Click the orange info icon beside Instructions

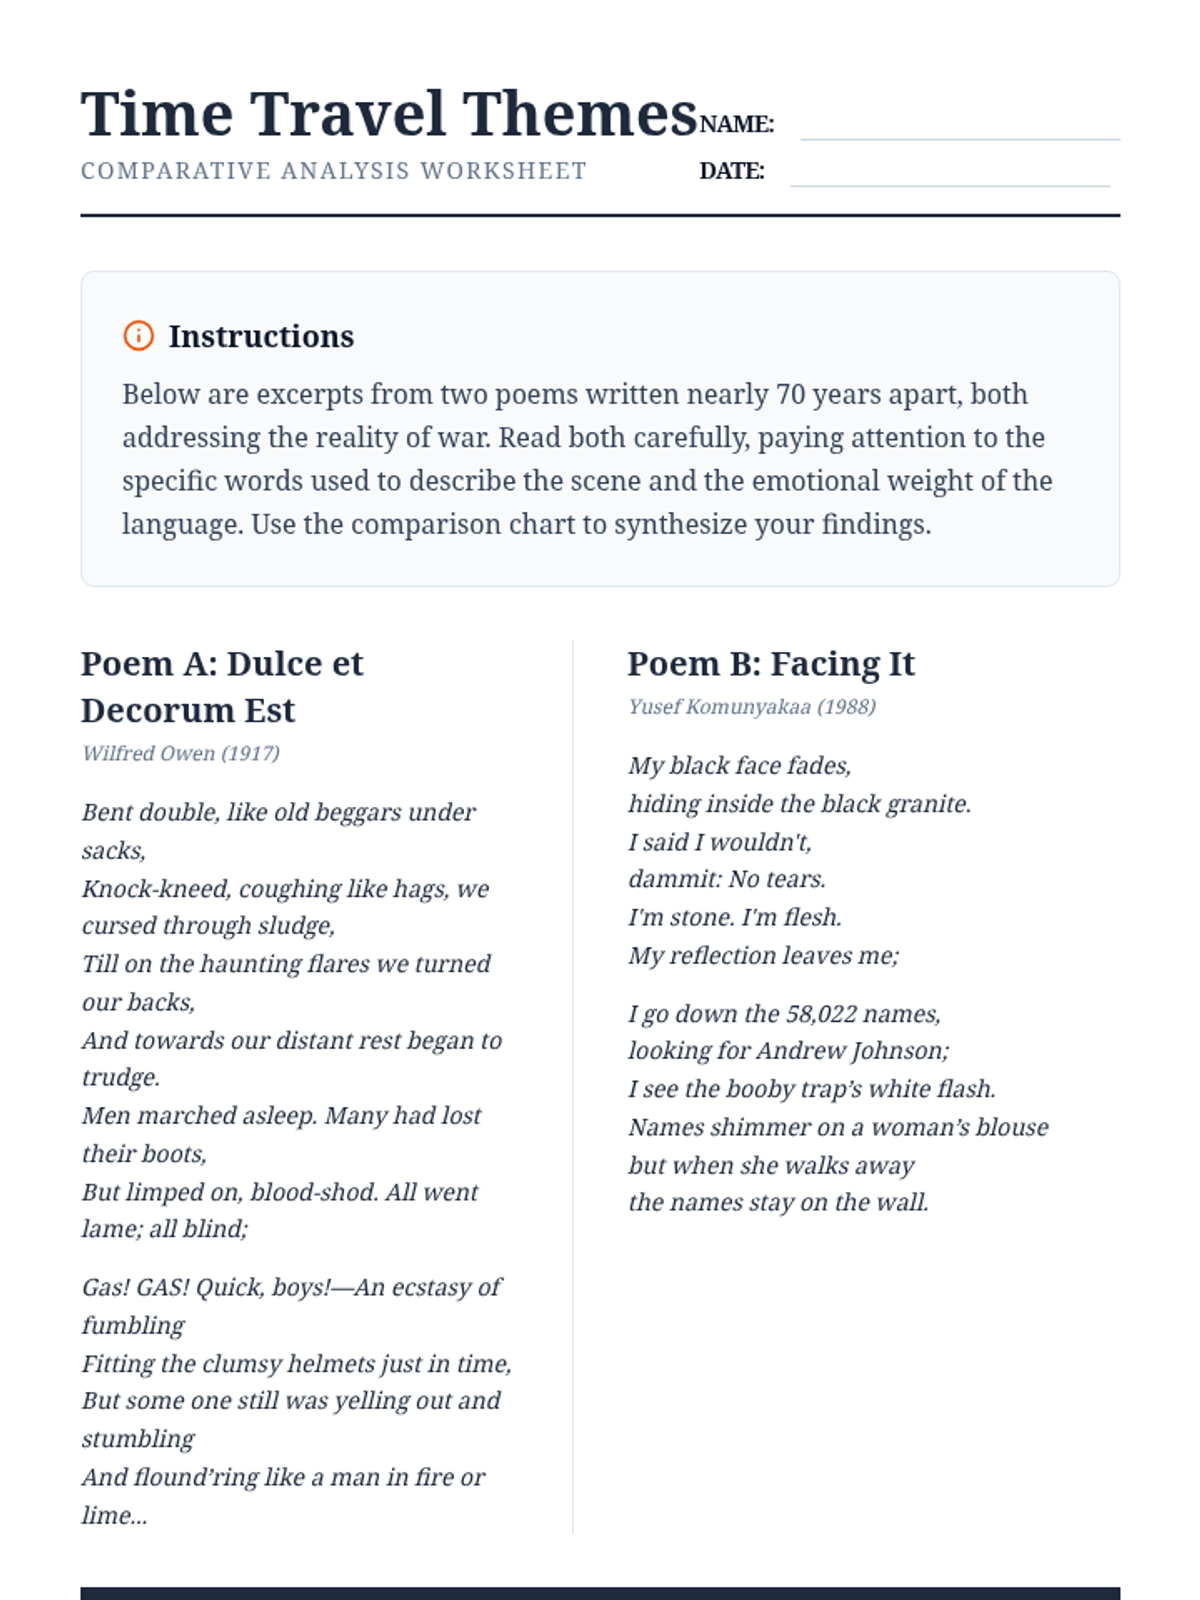click(x=138, y=336)
